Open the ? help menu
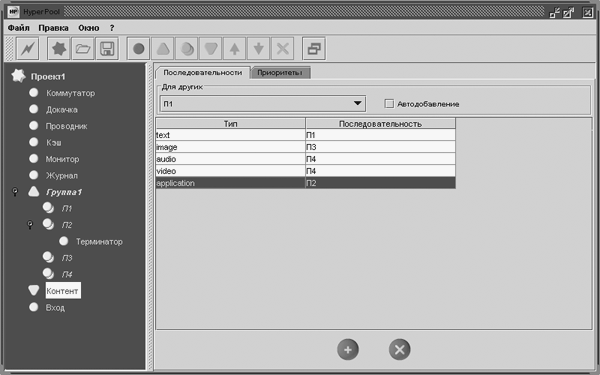This screenshot has width=600, height=375. pyautogui.click(x=112, y=28)
